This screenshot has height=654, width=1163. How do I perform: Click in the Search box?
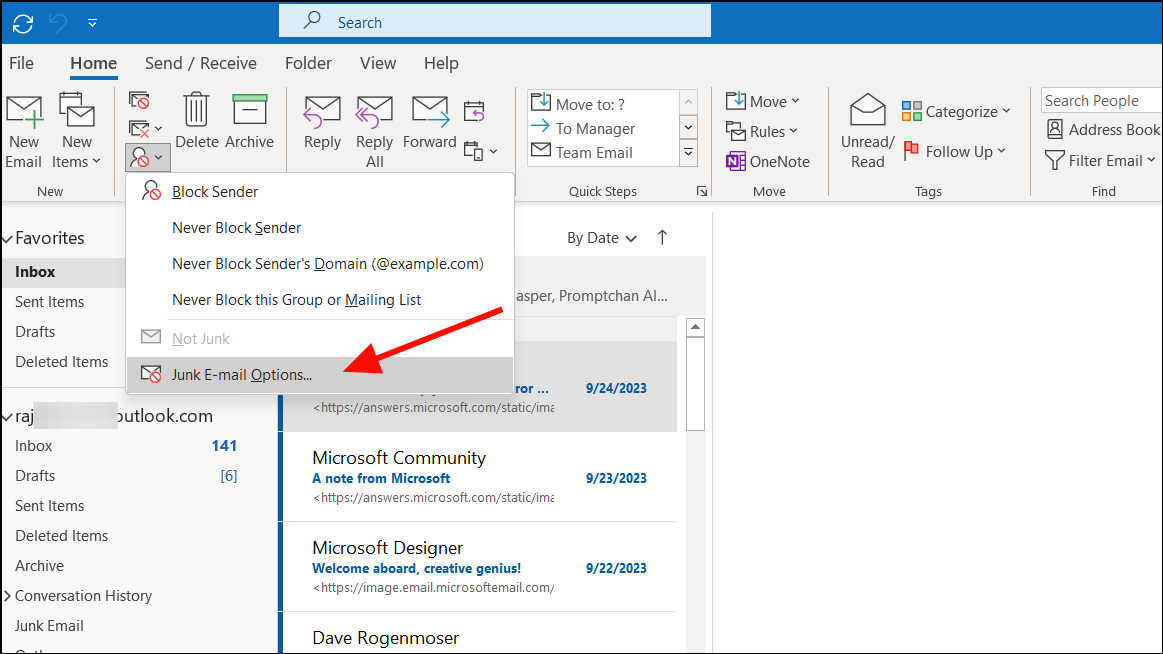(495, 22)
